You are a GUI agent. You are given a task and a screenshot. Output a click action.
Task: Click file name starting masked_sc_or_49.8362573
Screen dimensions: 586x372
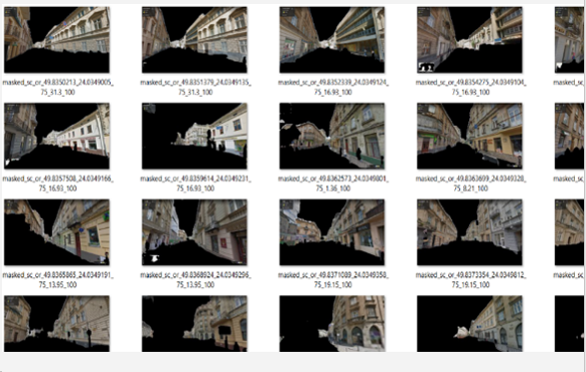point(333,184)
